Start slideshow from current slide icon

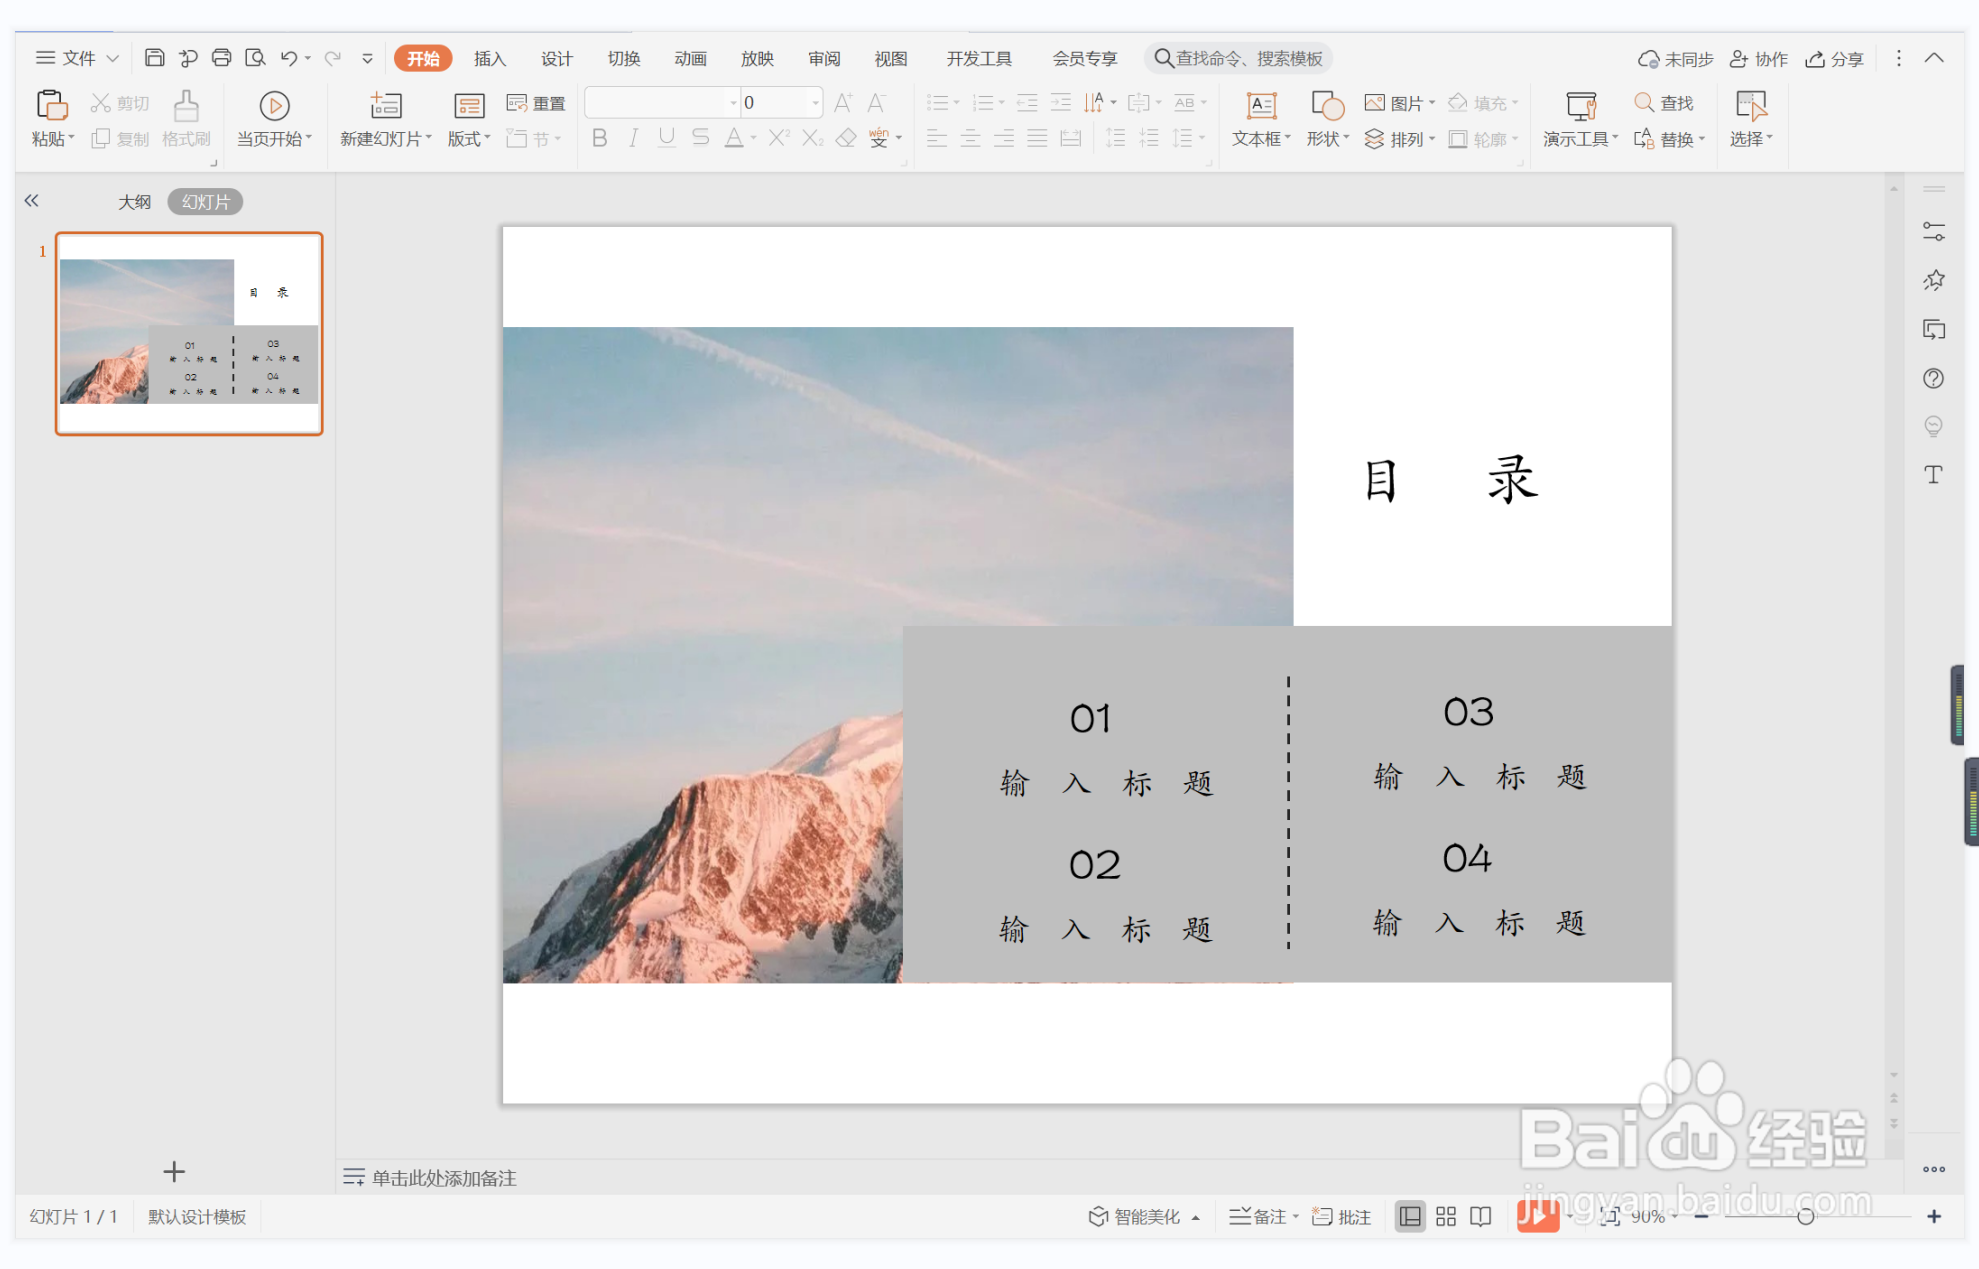tap(274, 106)
